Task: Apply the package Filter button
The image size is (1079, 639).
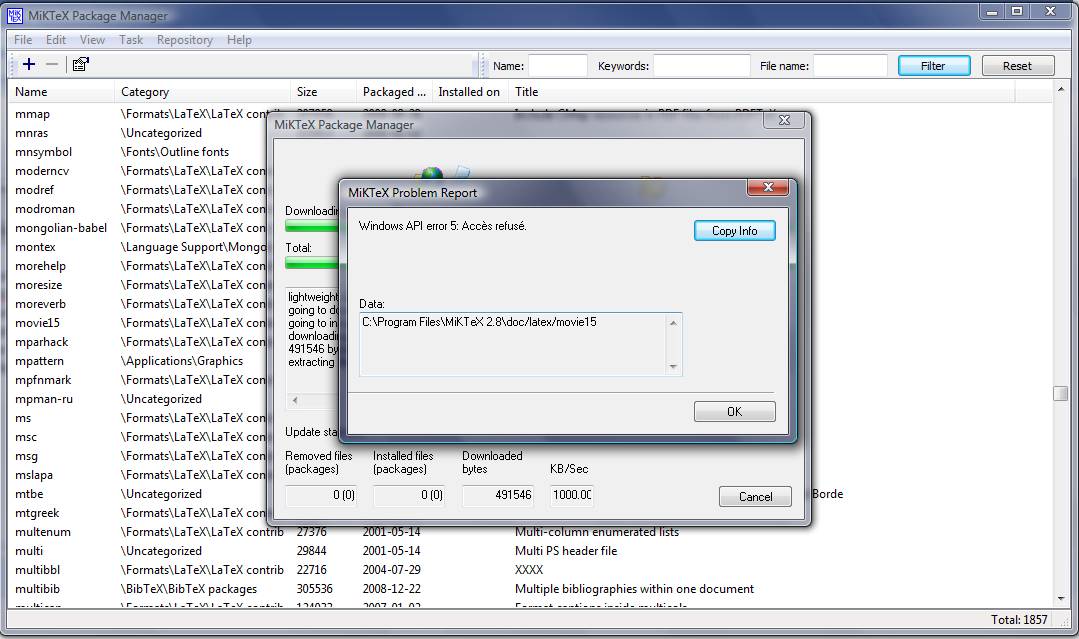Action: [x=934, y=65]
